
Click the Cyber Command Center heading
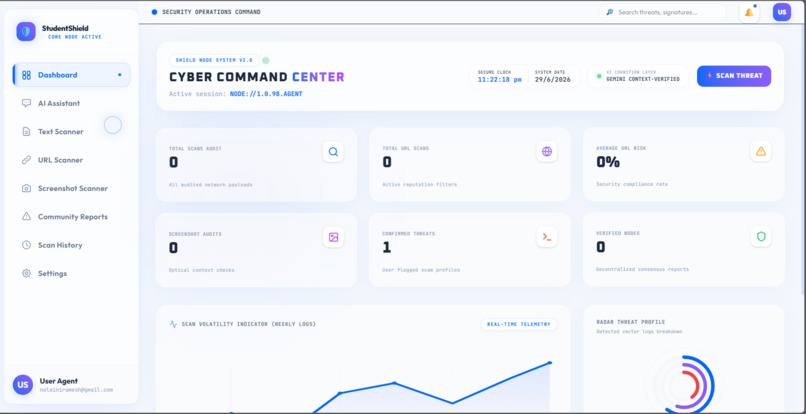coord(257,77)
